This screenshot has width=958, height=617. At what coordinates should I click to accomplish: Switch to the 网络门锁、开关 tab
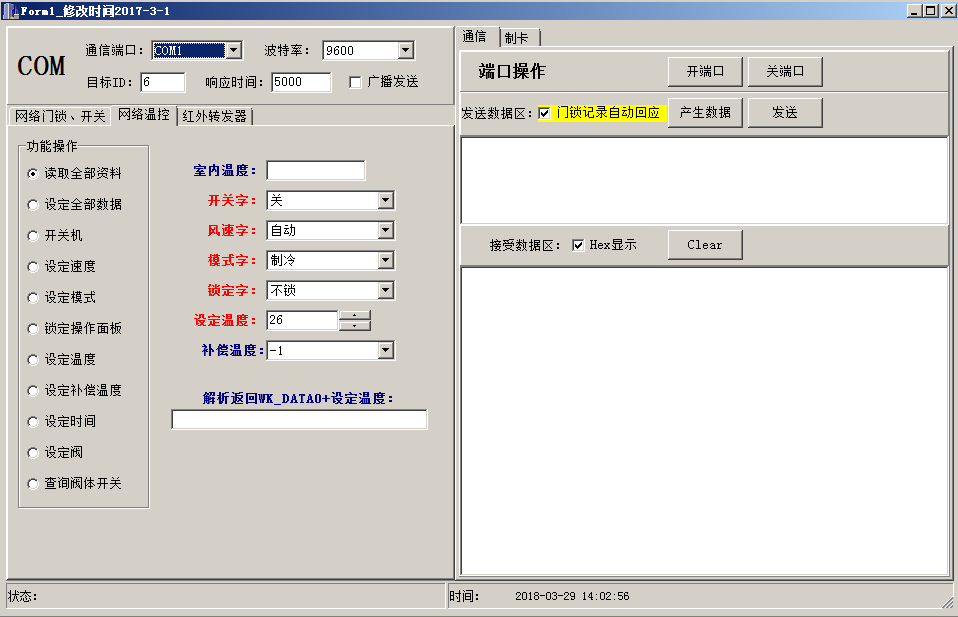pyautogui.click(x=59, y=116)
